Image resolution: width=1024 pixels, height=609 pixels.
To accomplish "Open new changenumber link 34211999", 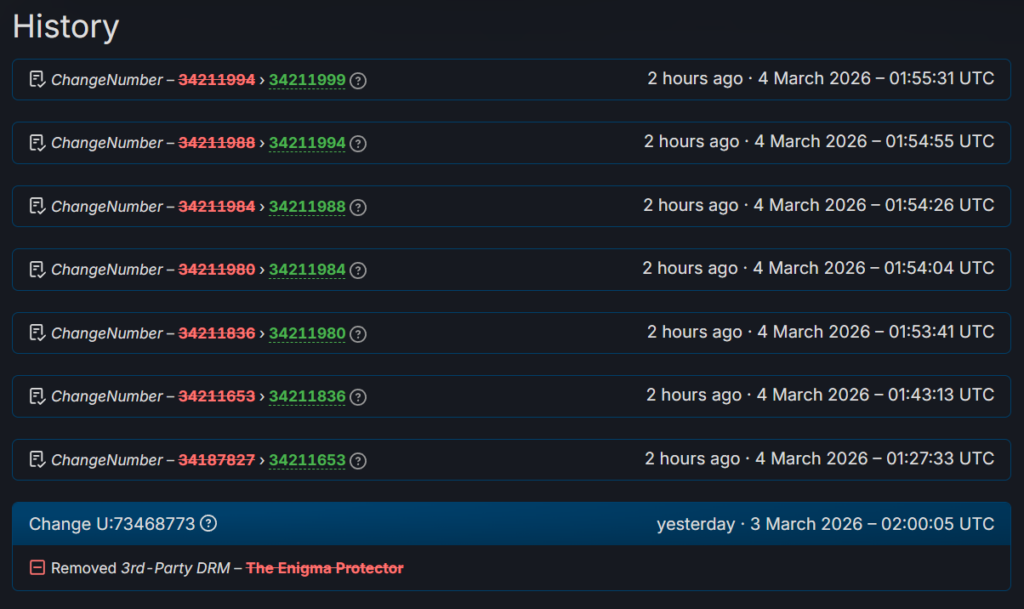I will 307,80.
